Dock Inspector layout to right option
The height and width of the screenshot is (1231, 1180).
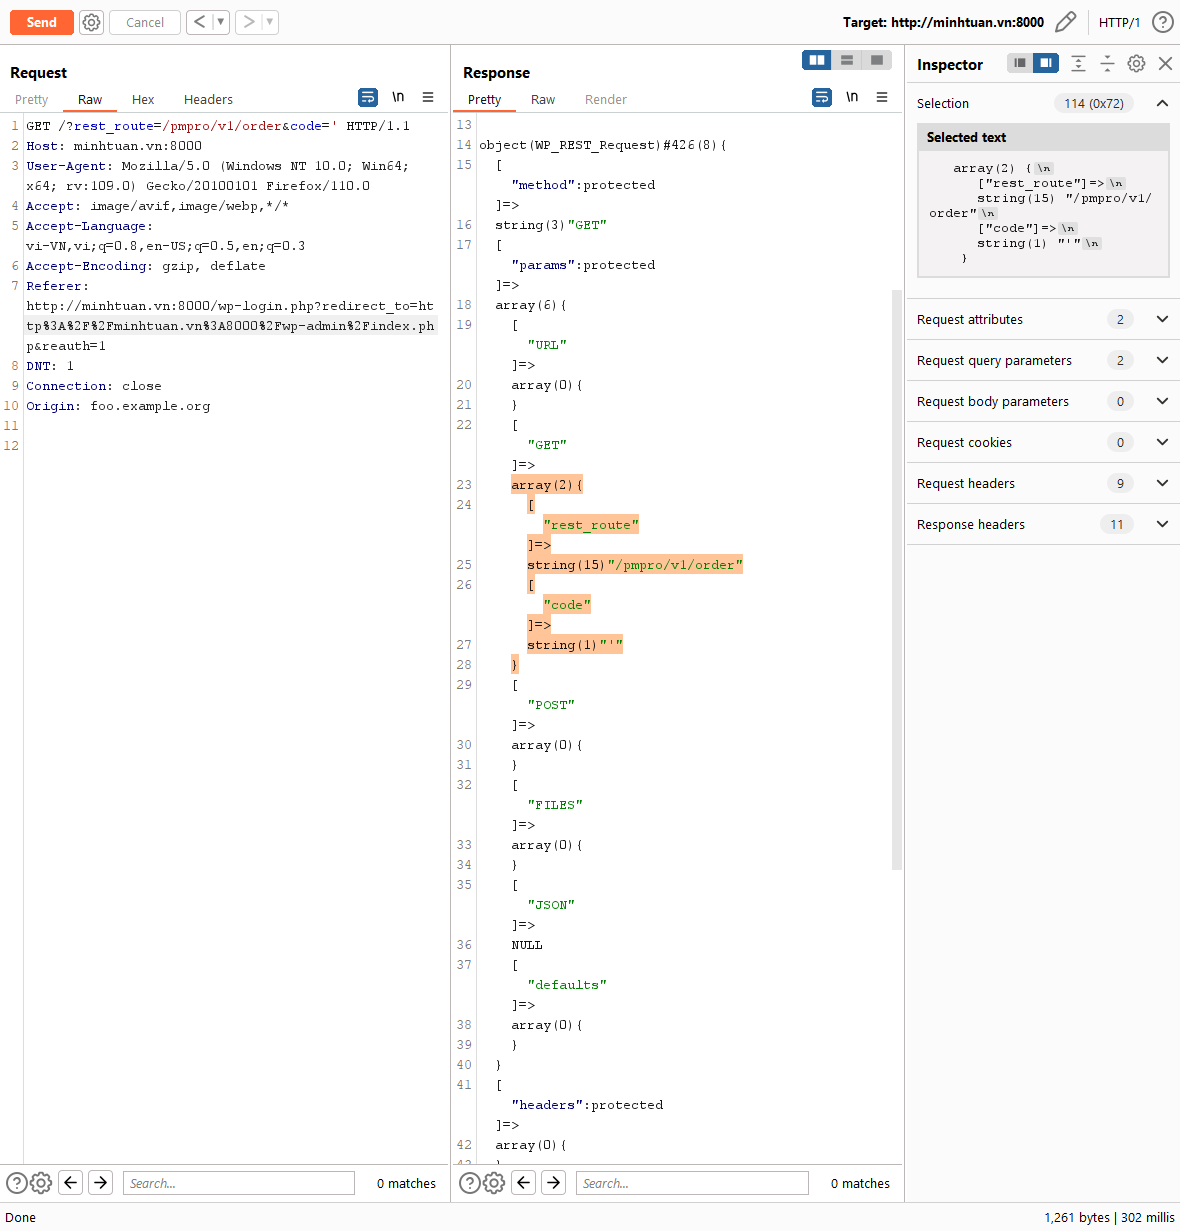pyautogui.click(x=1046, y=63)
